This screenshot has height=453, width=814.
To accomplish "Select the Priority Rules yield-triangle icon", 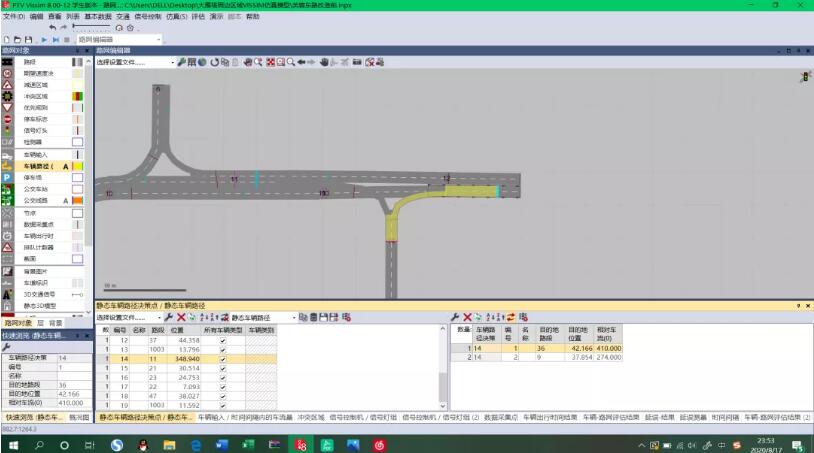I will [x=7, y=107].
